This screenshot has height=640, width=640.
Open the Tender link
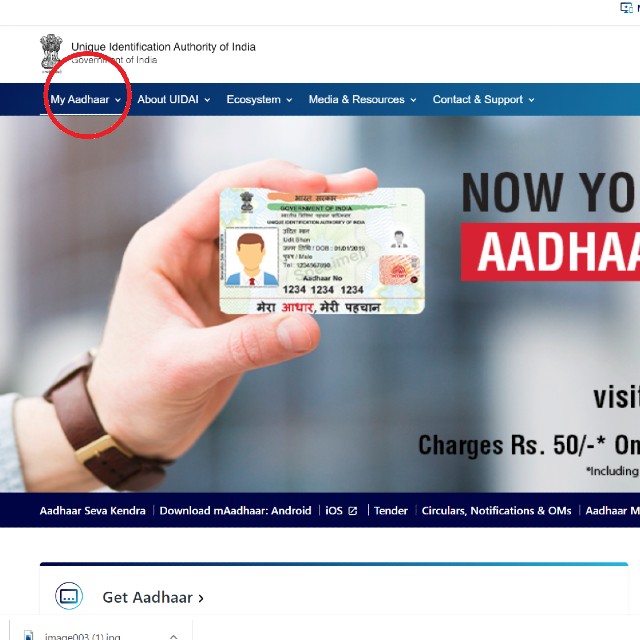pyautogui.click(x=391, y=511)
